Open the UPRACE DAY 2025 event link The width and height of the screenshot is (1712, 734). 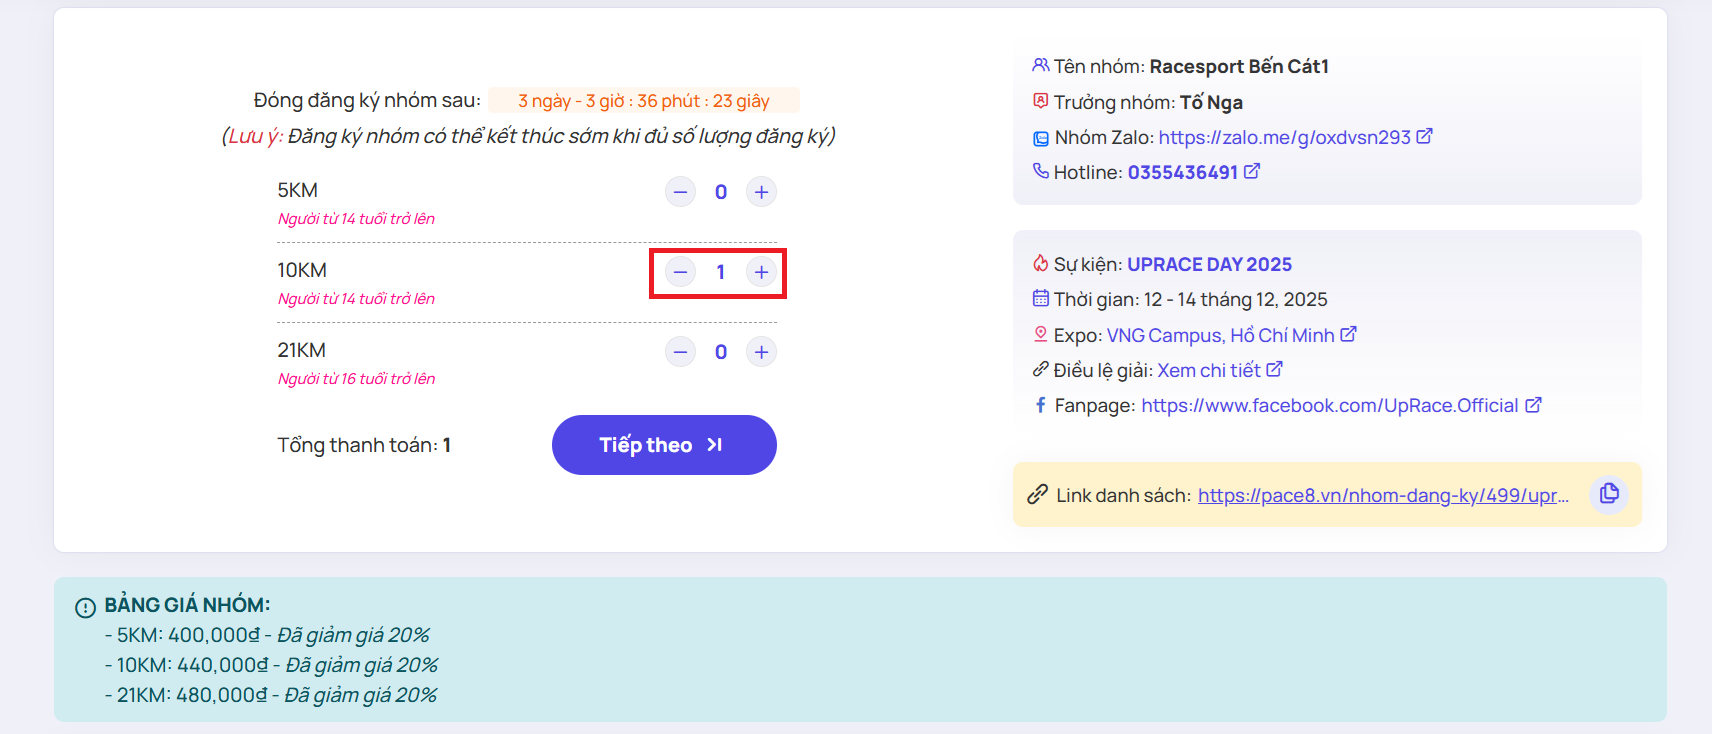click(1209, 264)
